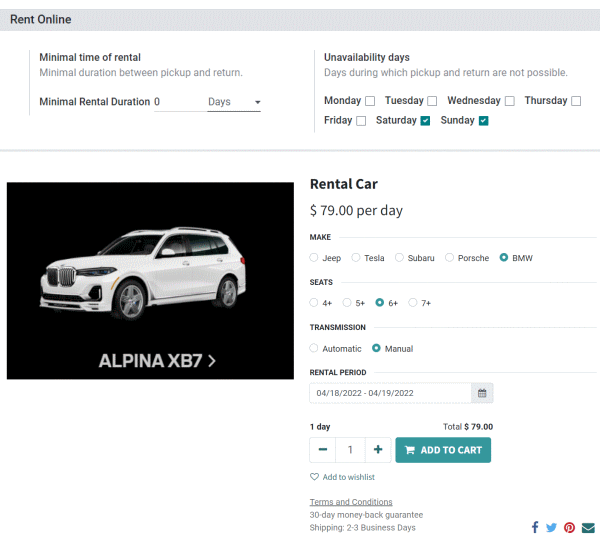Click the $ 79.00 per day price

[x=356, y=210]
